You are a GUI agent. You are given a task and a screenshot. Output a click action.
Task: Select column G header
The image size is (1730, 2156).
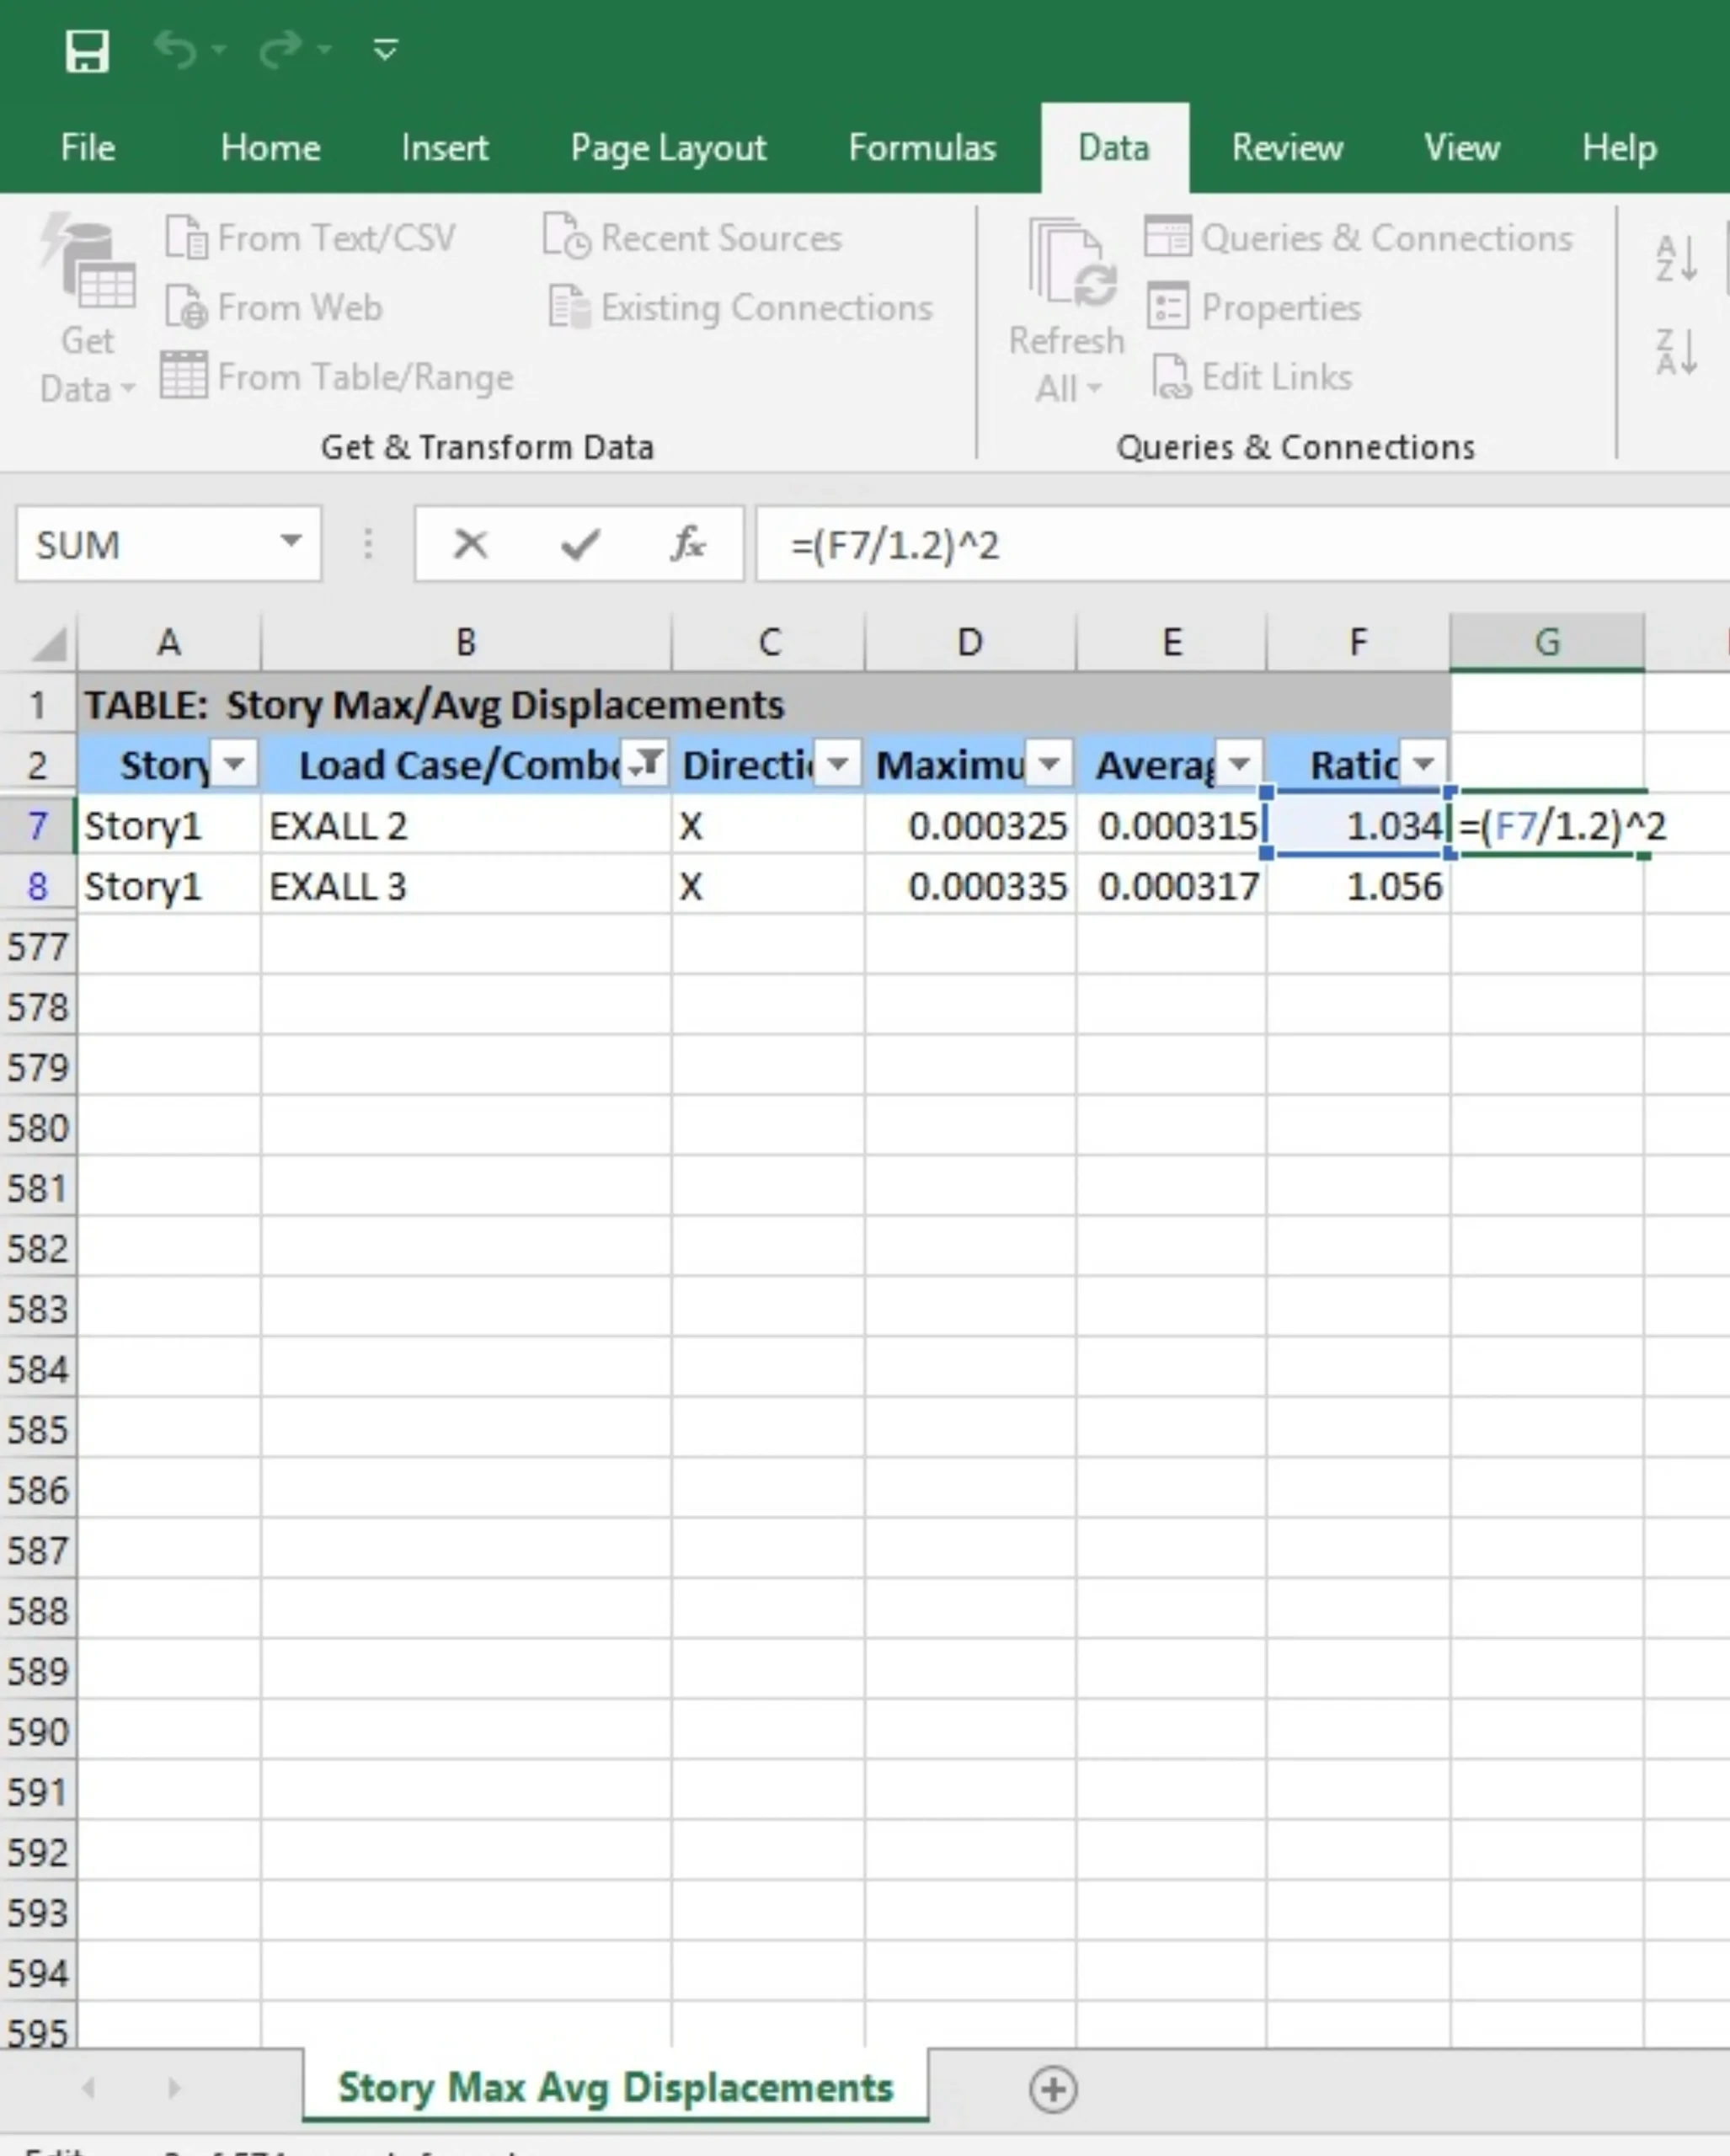click(1546, 642)
